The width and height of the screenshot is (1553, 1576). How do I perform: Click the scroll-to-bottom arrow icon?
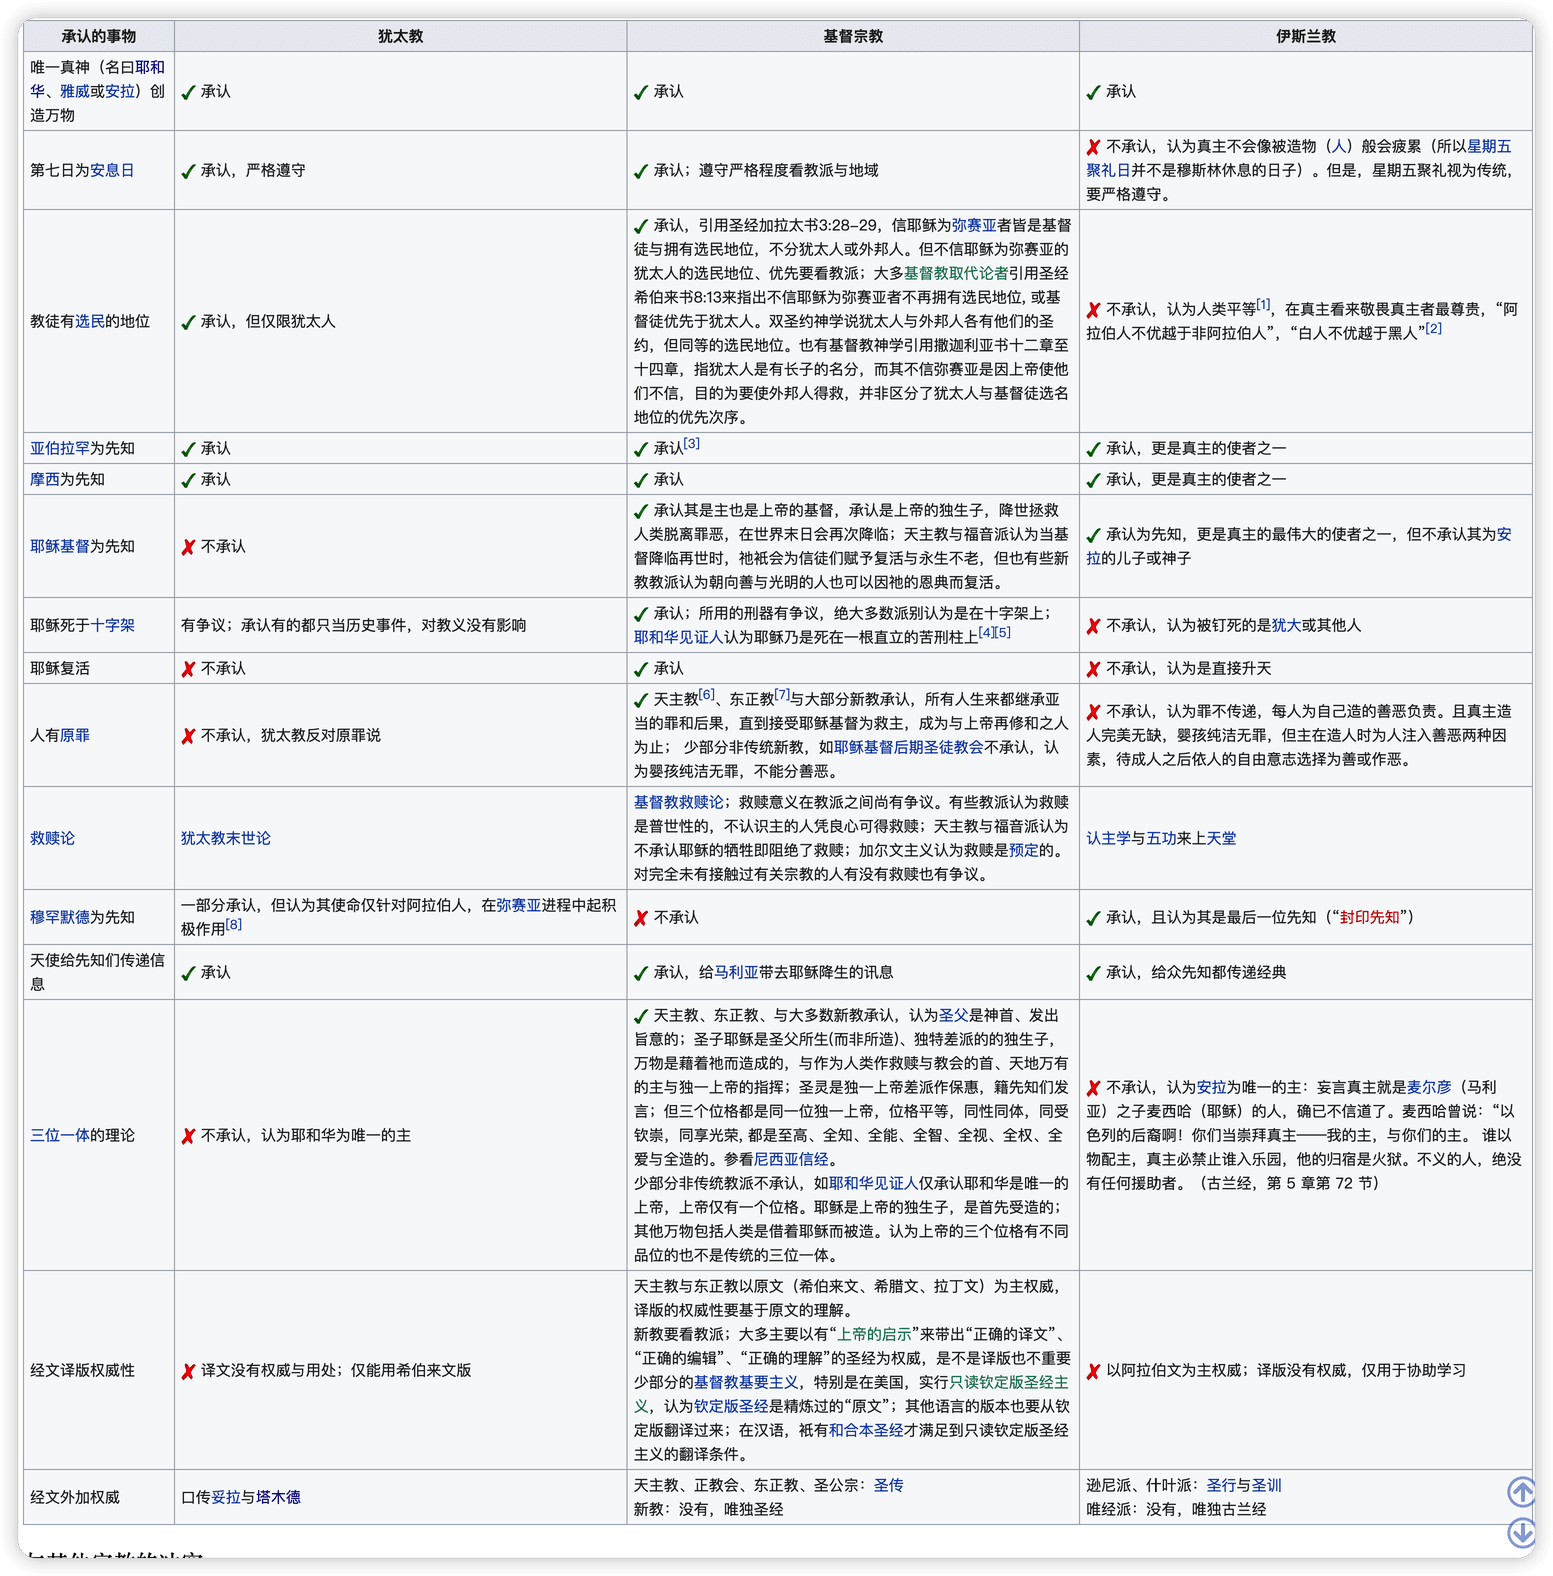pos(1521,1532)
